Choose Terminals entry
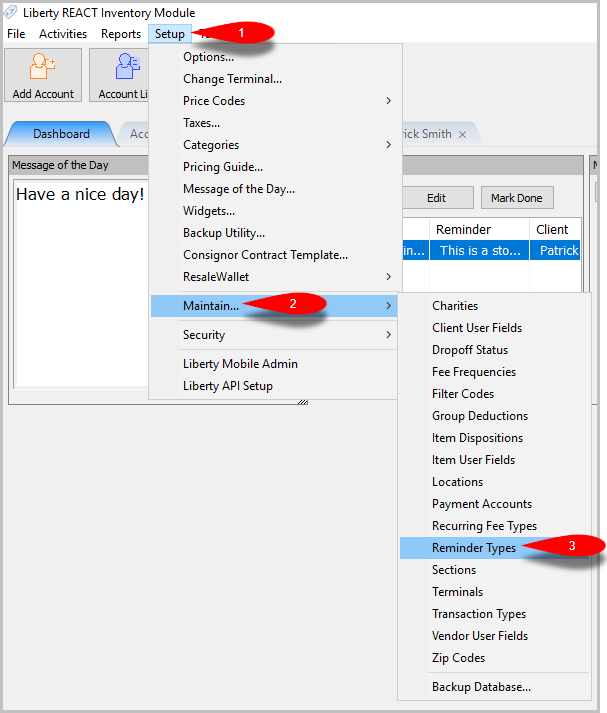Viewport: 607px width, 713px height. pyautogui.click(x=457, y=592)
